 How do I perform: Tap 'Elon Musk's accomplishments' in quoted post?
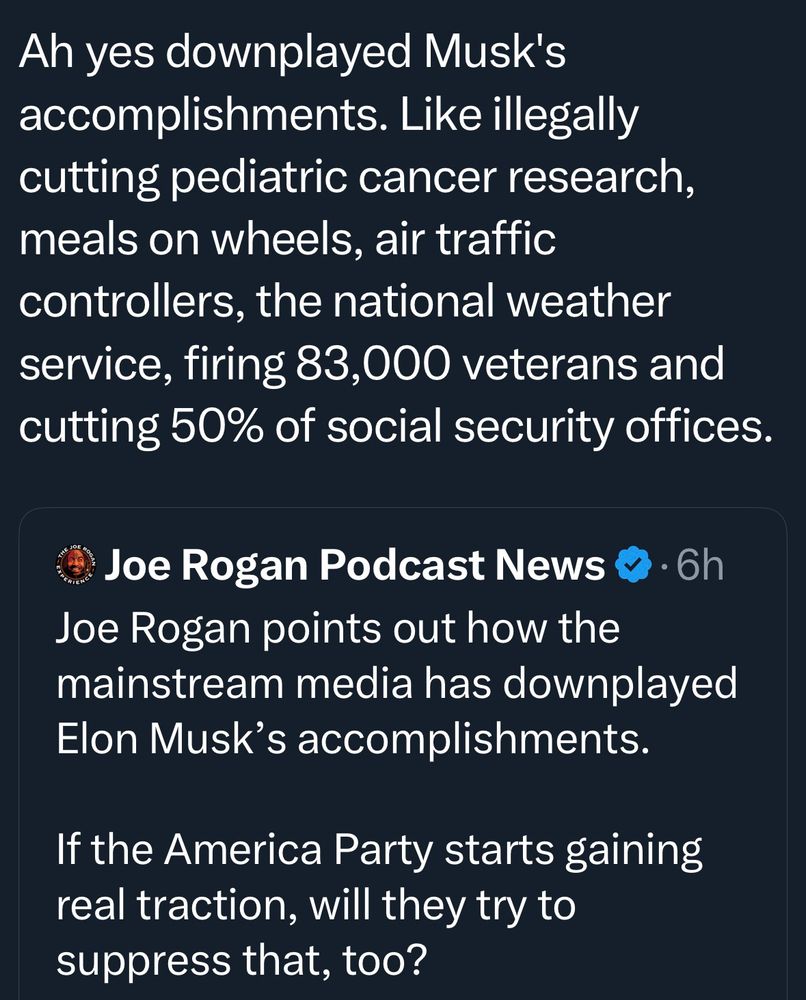(353, 740)
